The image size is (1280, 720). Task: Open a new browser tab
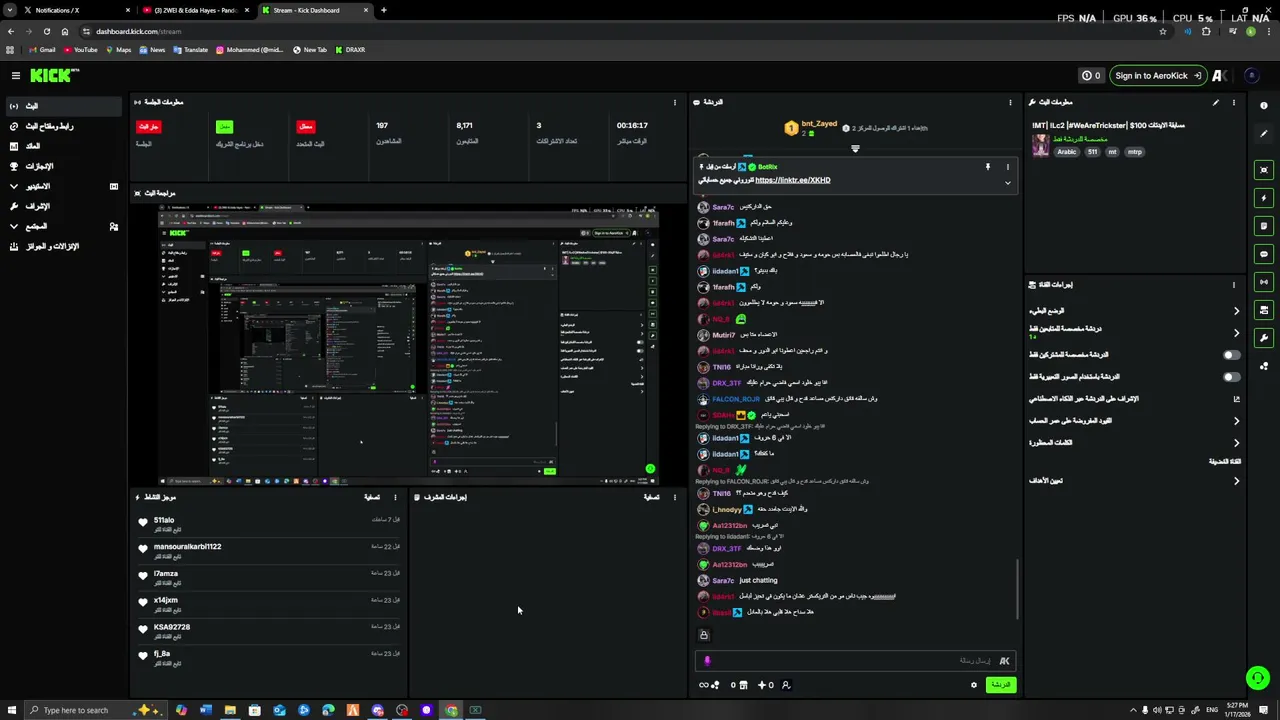point(384,10)
